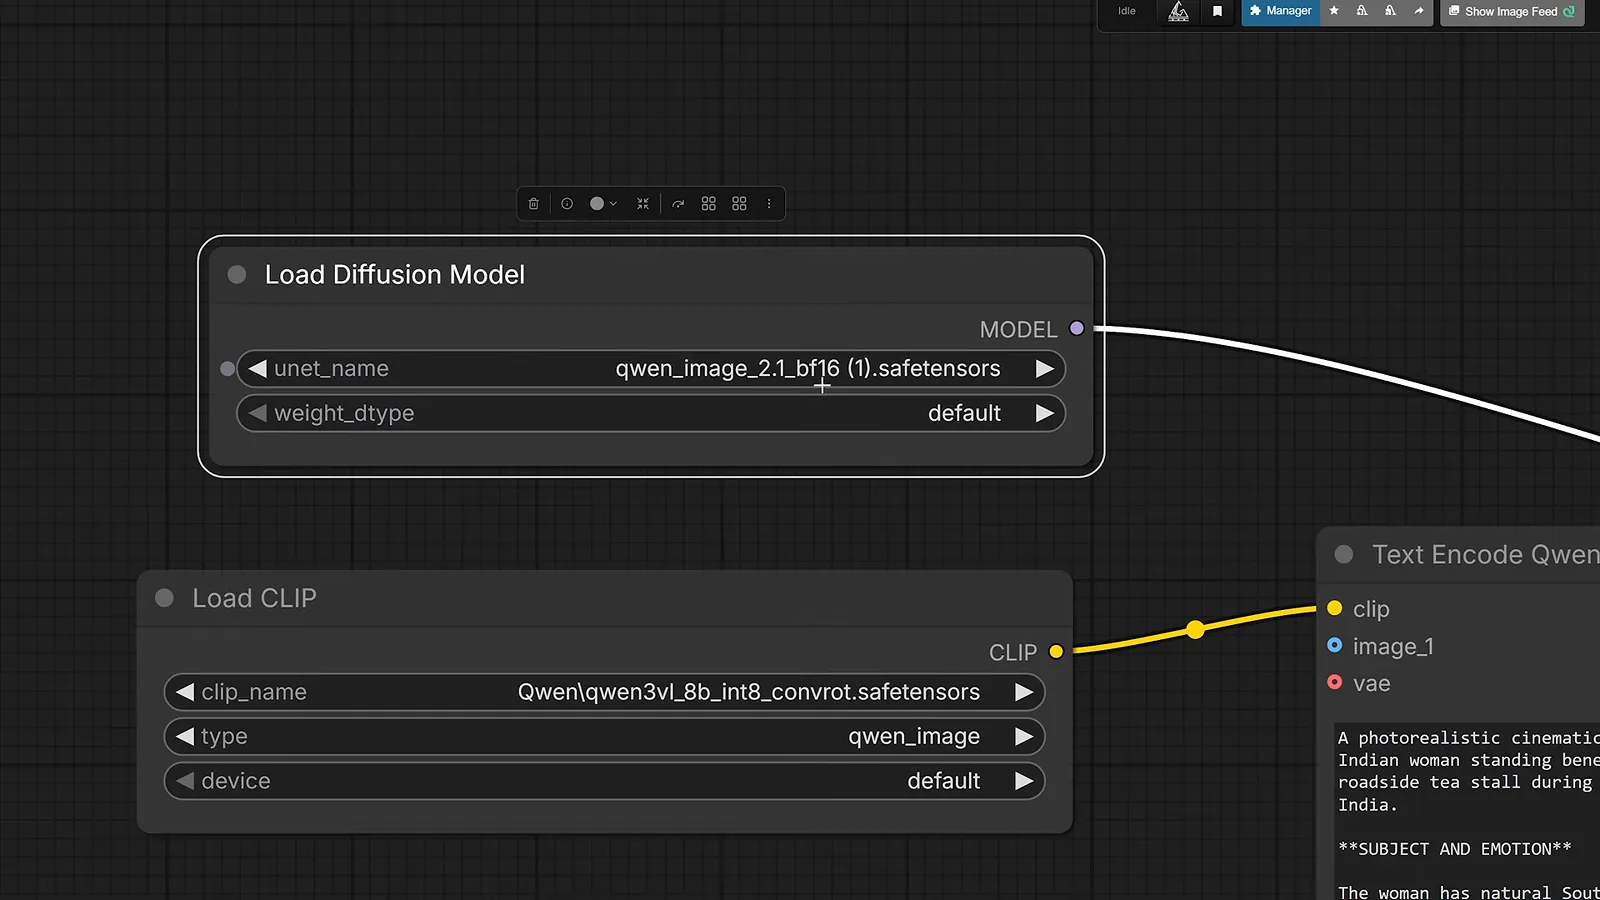Image resolution: width=1600 pixels, height=900 pixels.
Task: Click the Load CLIP node title
Action: [x=254, y=598]
